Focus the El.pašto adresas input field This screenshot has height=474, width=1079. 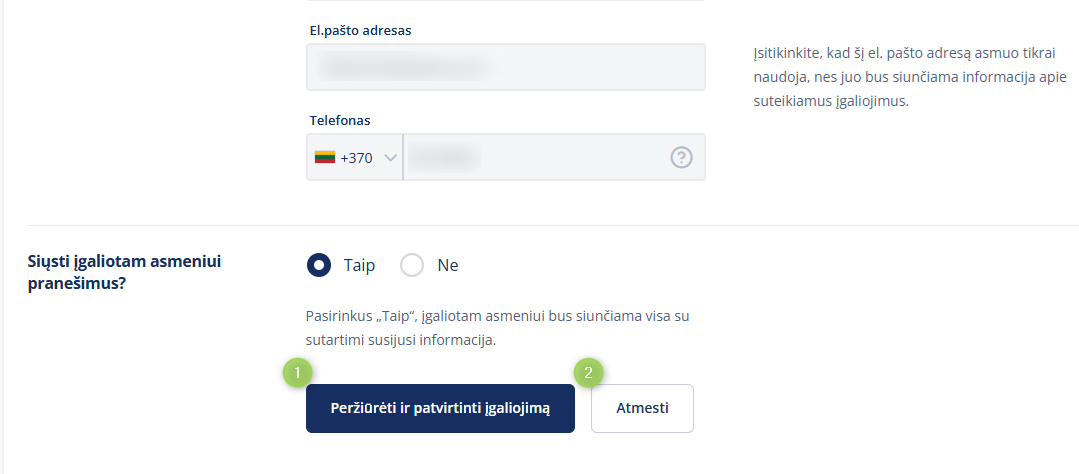coord(506,67)
